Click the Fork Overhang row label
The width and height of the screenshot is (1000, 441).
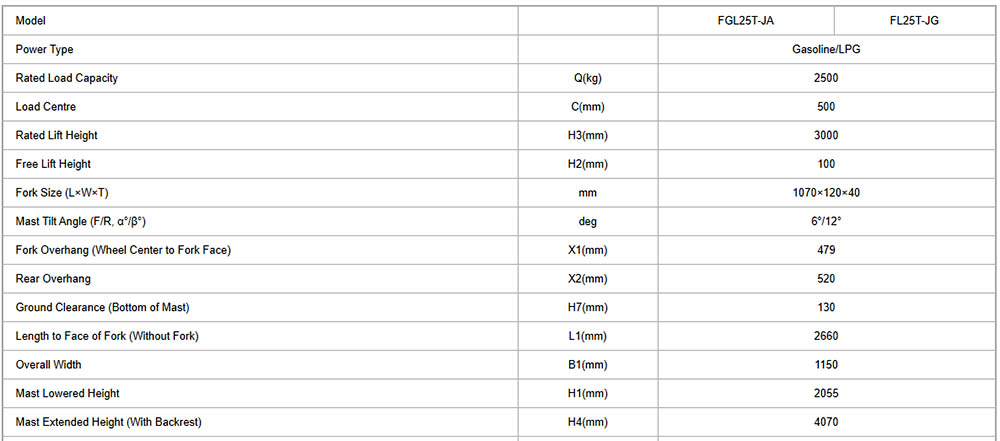[123, 250]
